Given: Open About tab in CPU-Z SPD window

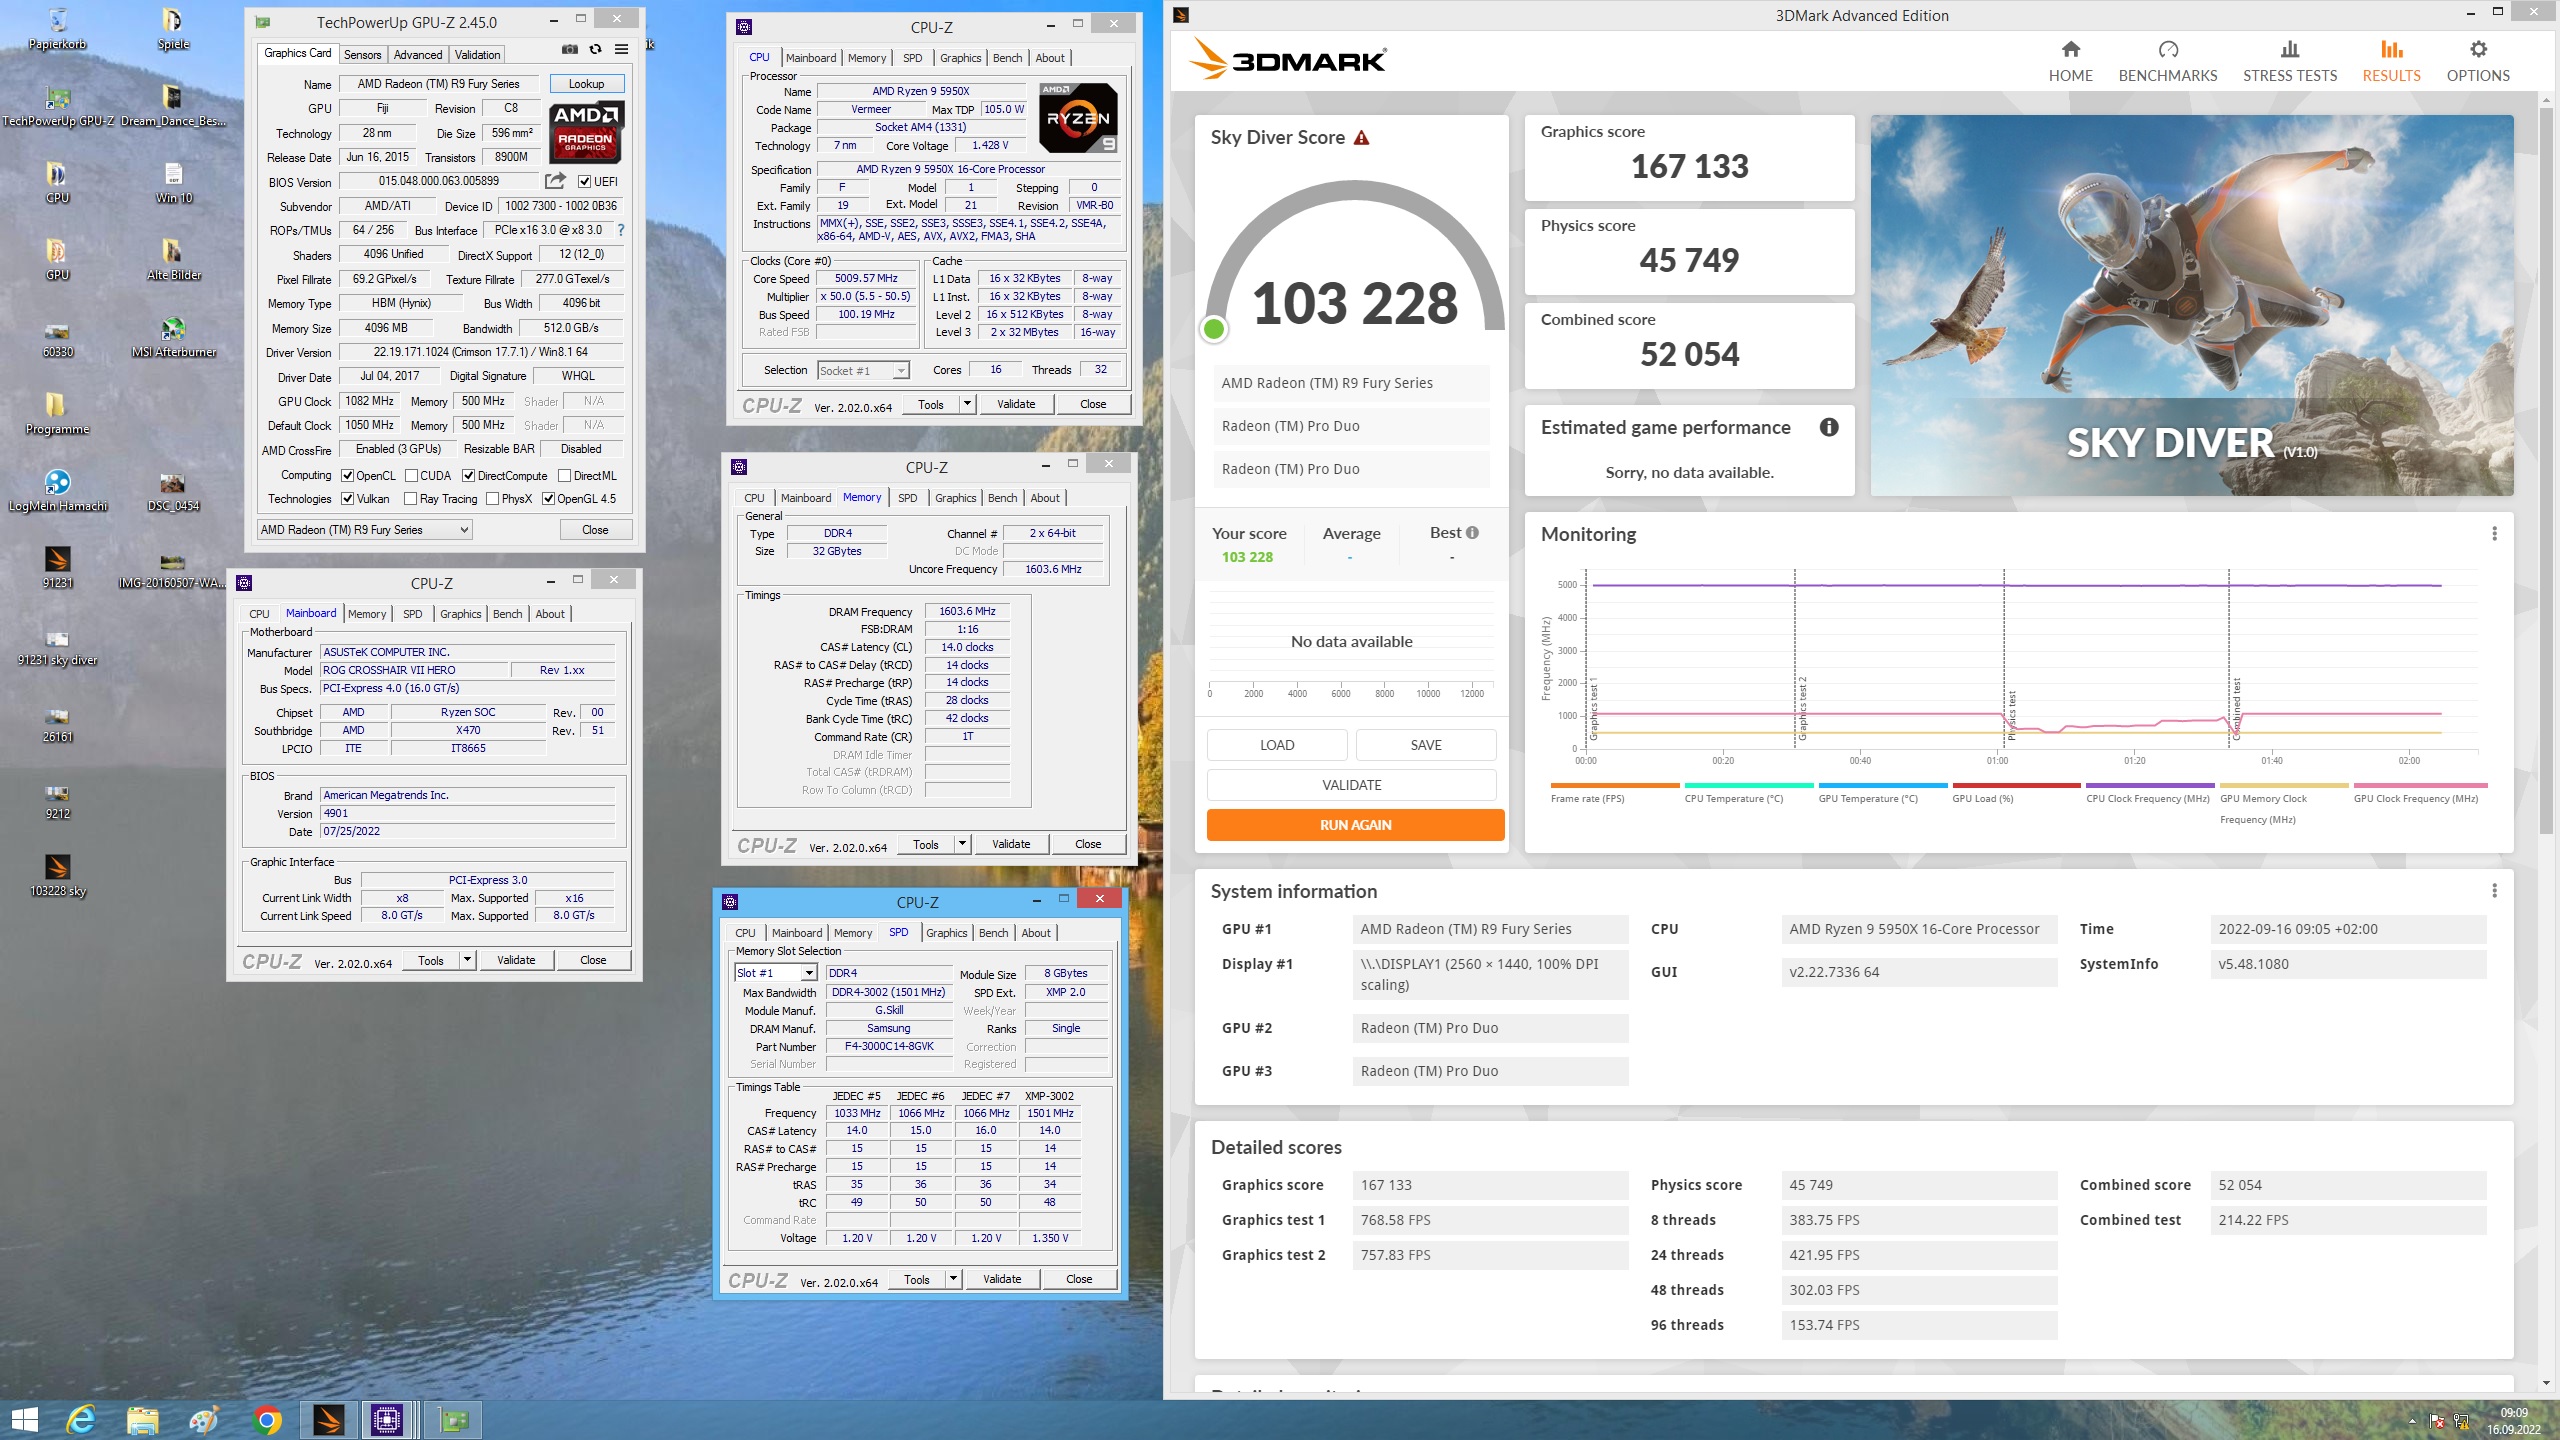Looking at the screenshot, I should 1036,933.
